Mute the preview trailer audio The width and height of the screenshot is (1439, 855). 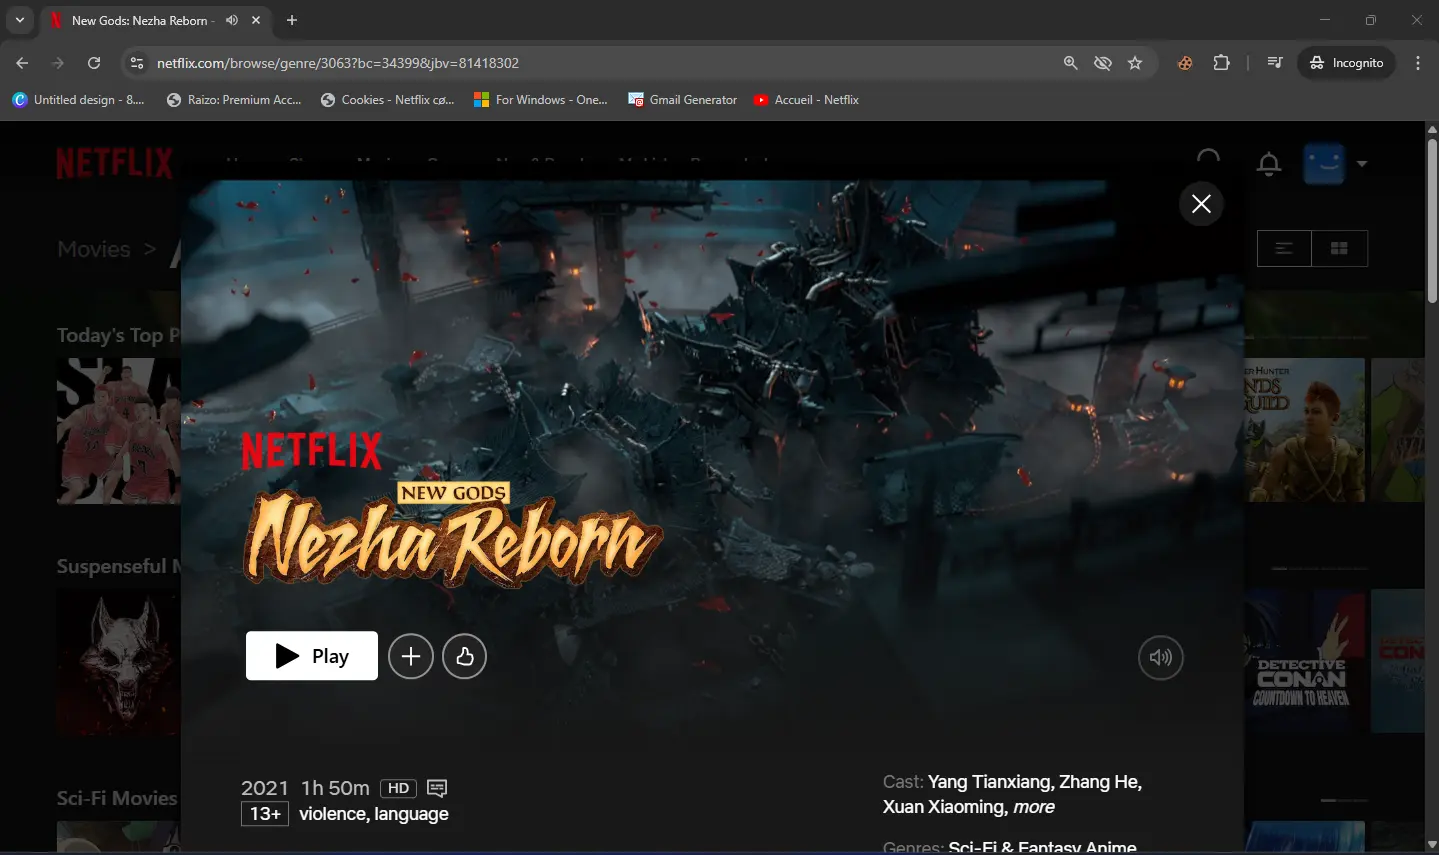click(x=1161, y=657)
